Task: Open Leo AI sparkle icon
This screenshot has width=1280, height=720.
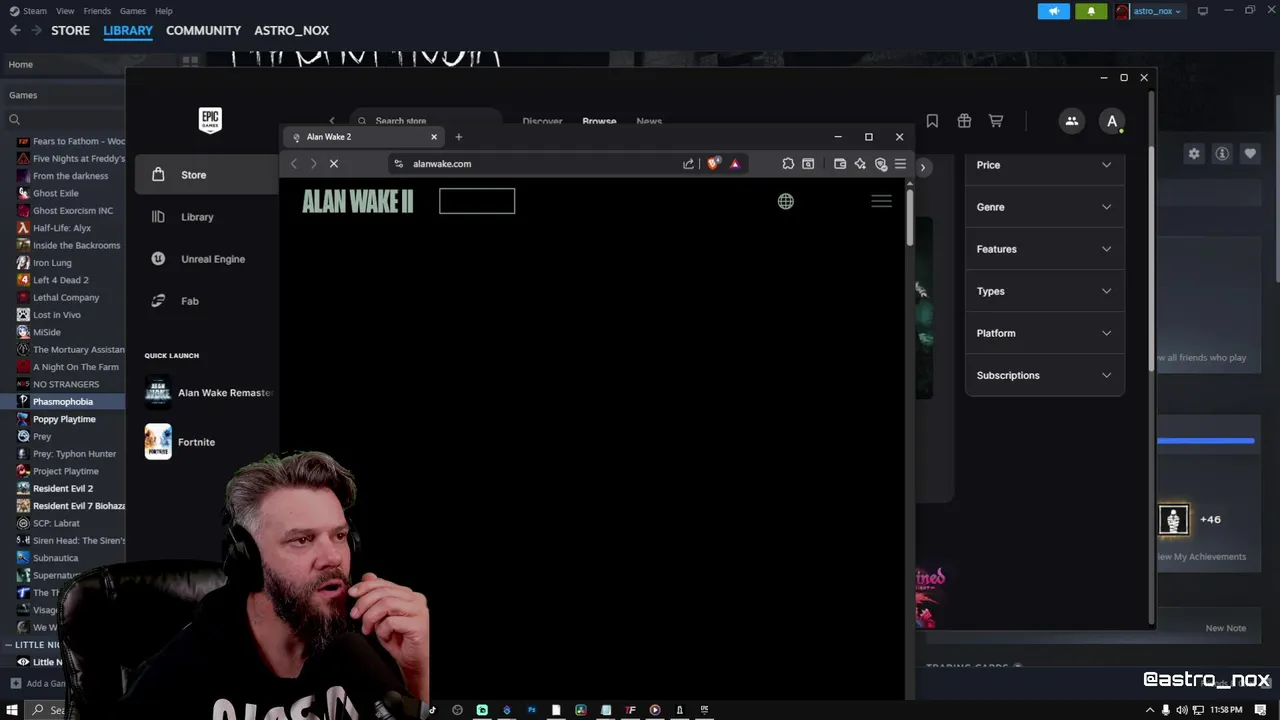Action: pos(860,164)
